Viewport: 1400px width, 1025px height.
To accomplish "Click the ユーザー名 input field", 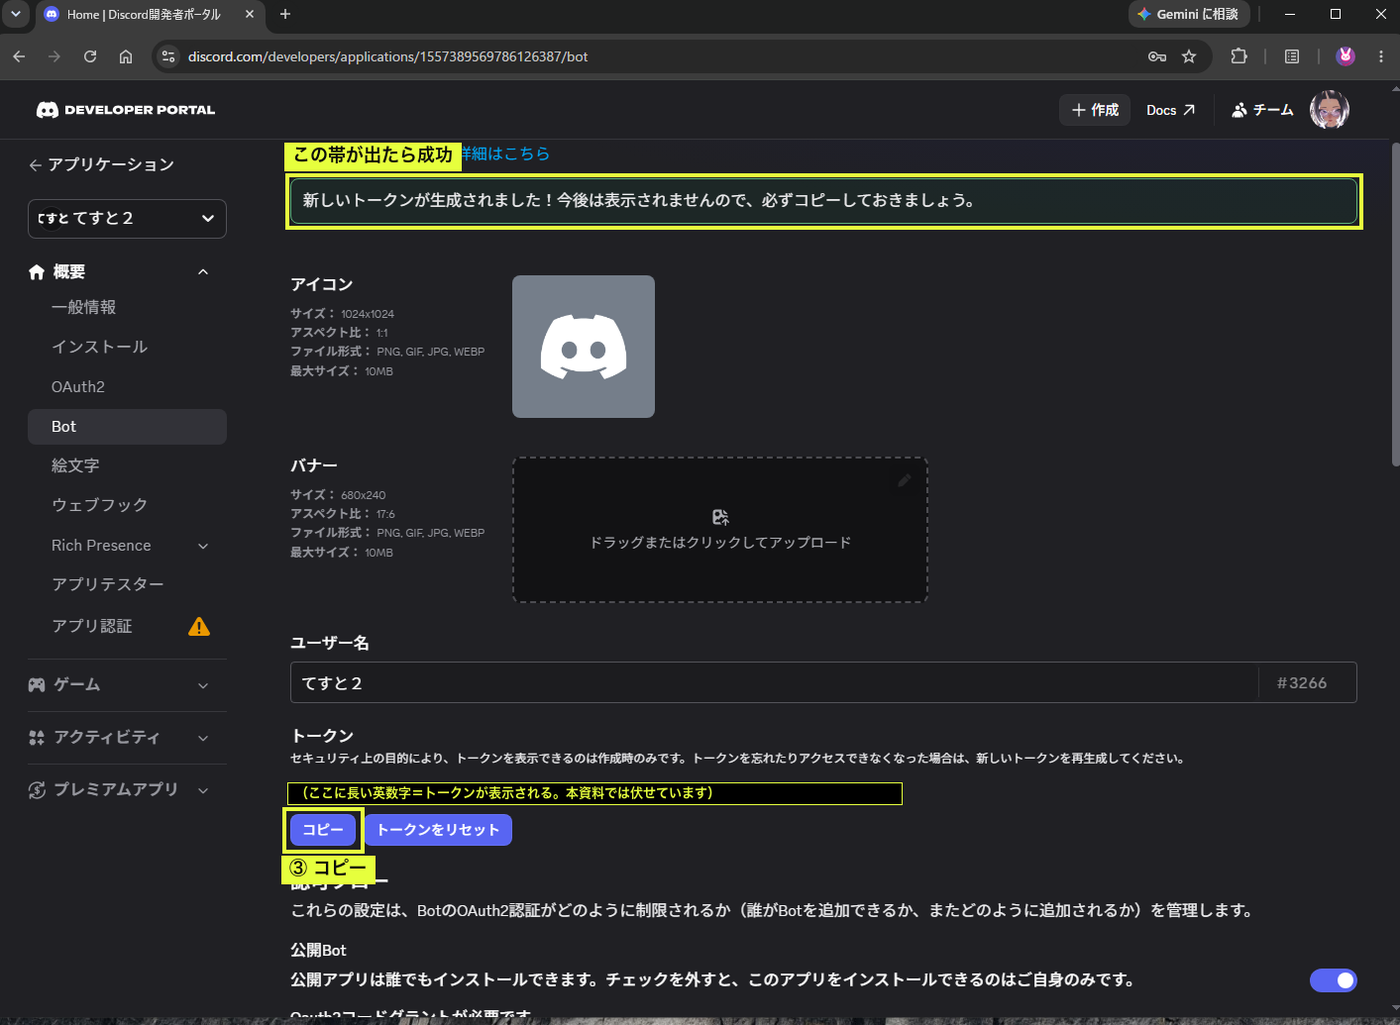I will [774, 683].
